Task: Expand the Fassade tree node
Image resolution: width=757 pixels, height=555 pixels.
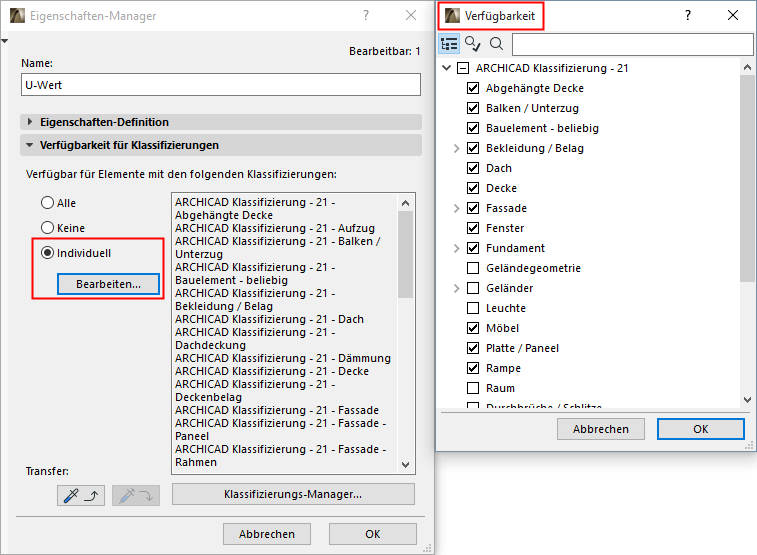Action: (456, 208)
